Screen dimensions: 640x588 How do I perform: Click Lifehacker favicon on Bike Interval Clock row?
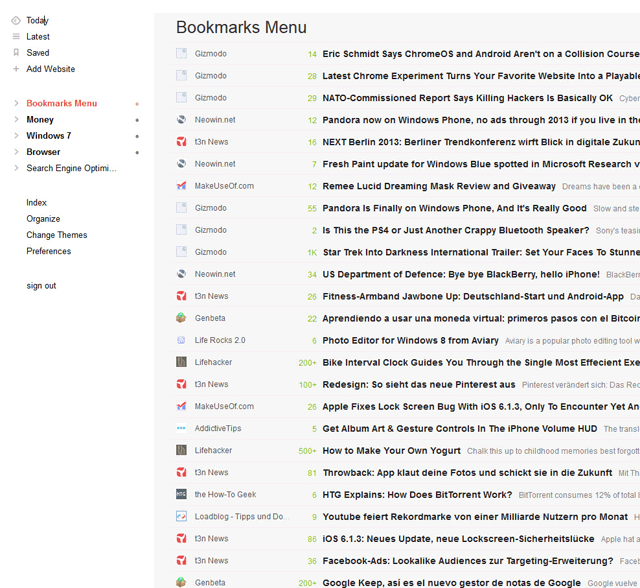[x=181, y=362]
